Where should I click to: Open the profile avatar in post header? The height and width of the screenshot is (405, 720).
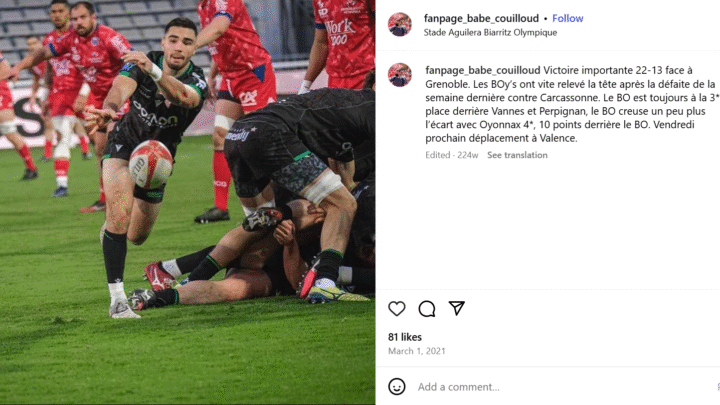(399, 24)
